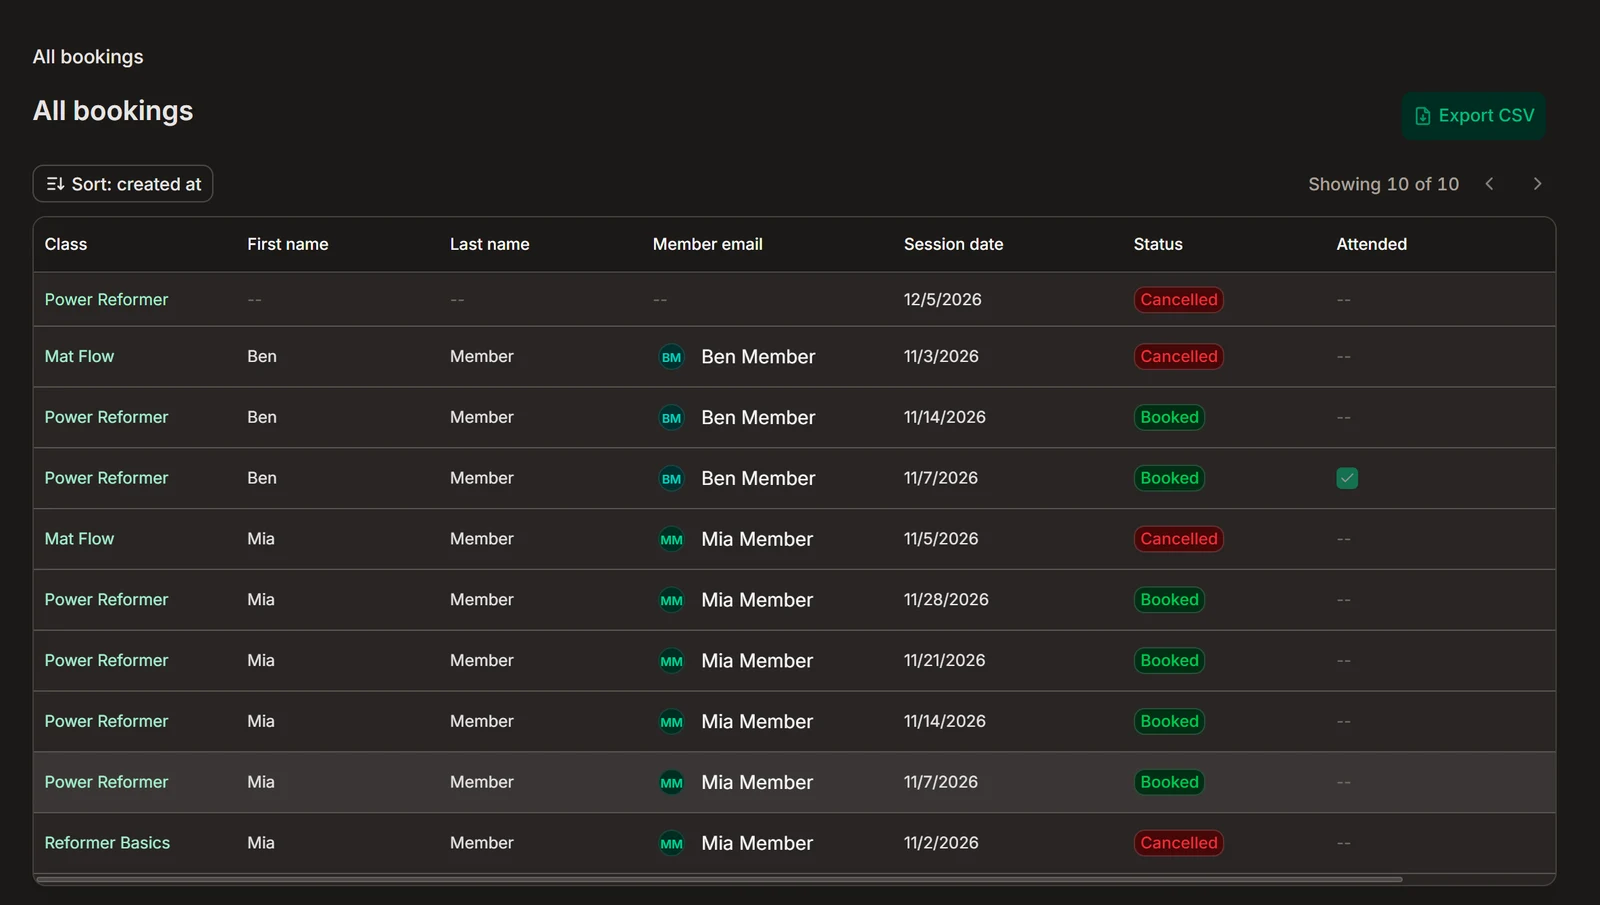Click the Export CSV button

coord(1474,116)
